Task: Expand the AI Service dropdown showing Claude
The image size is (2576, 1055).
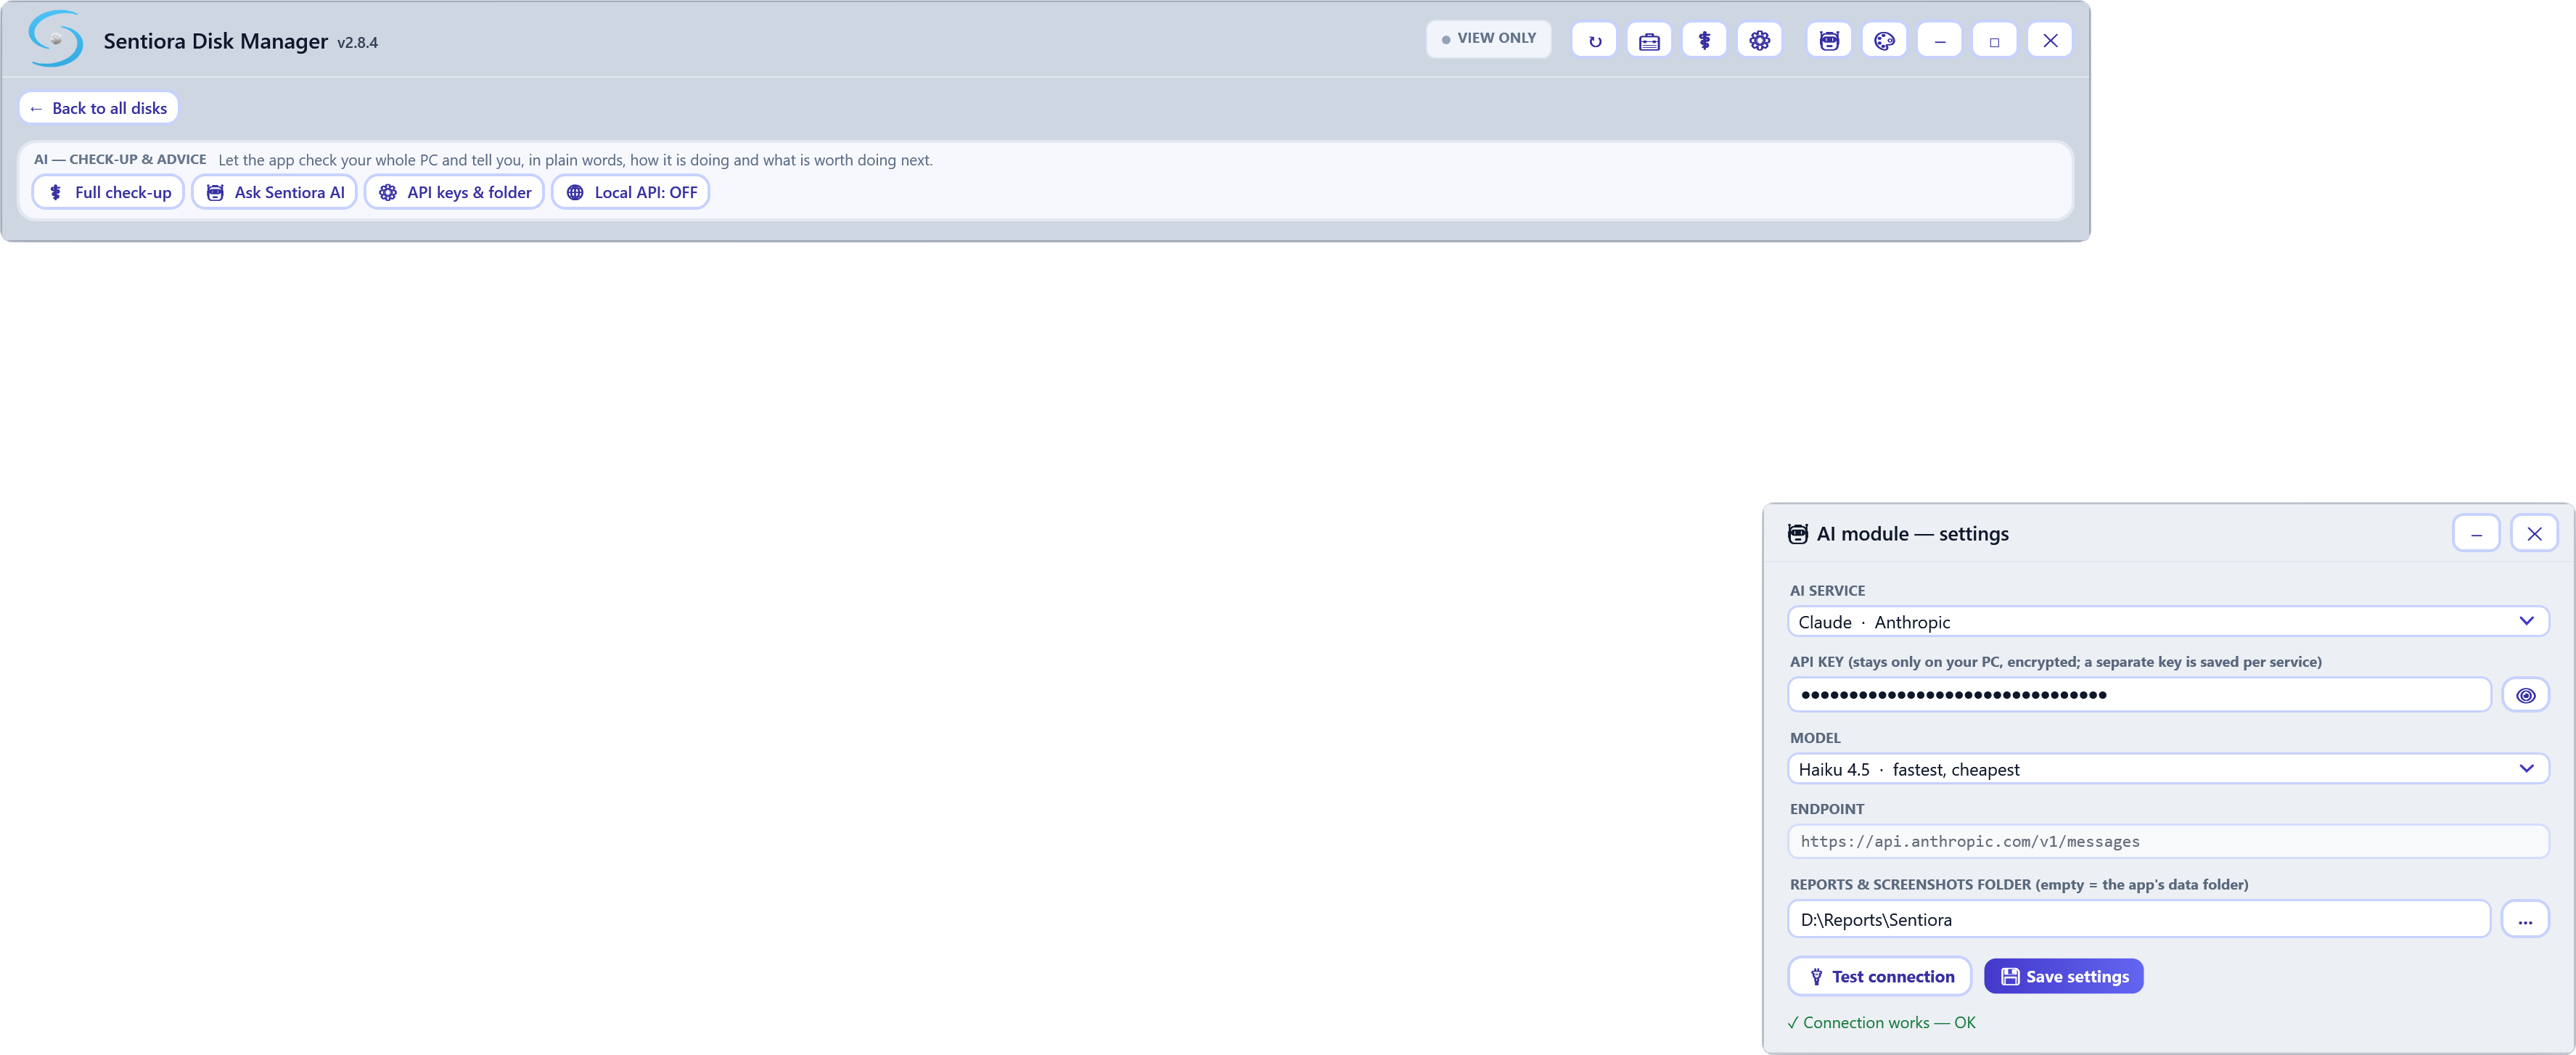Action: pos(2168,622)
